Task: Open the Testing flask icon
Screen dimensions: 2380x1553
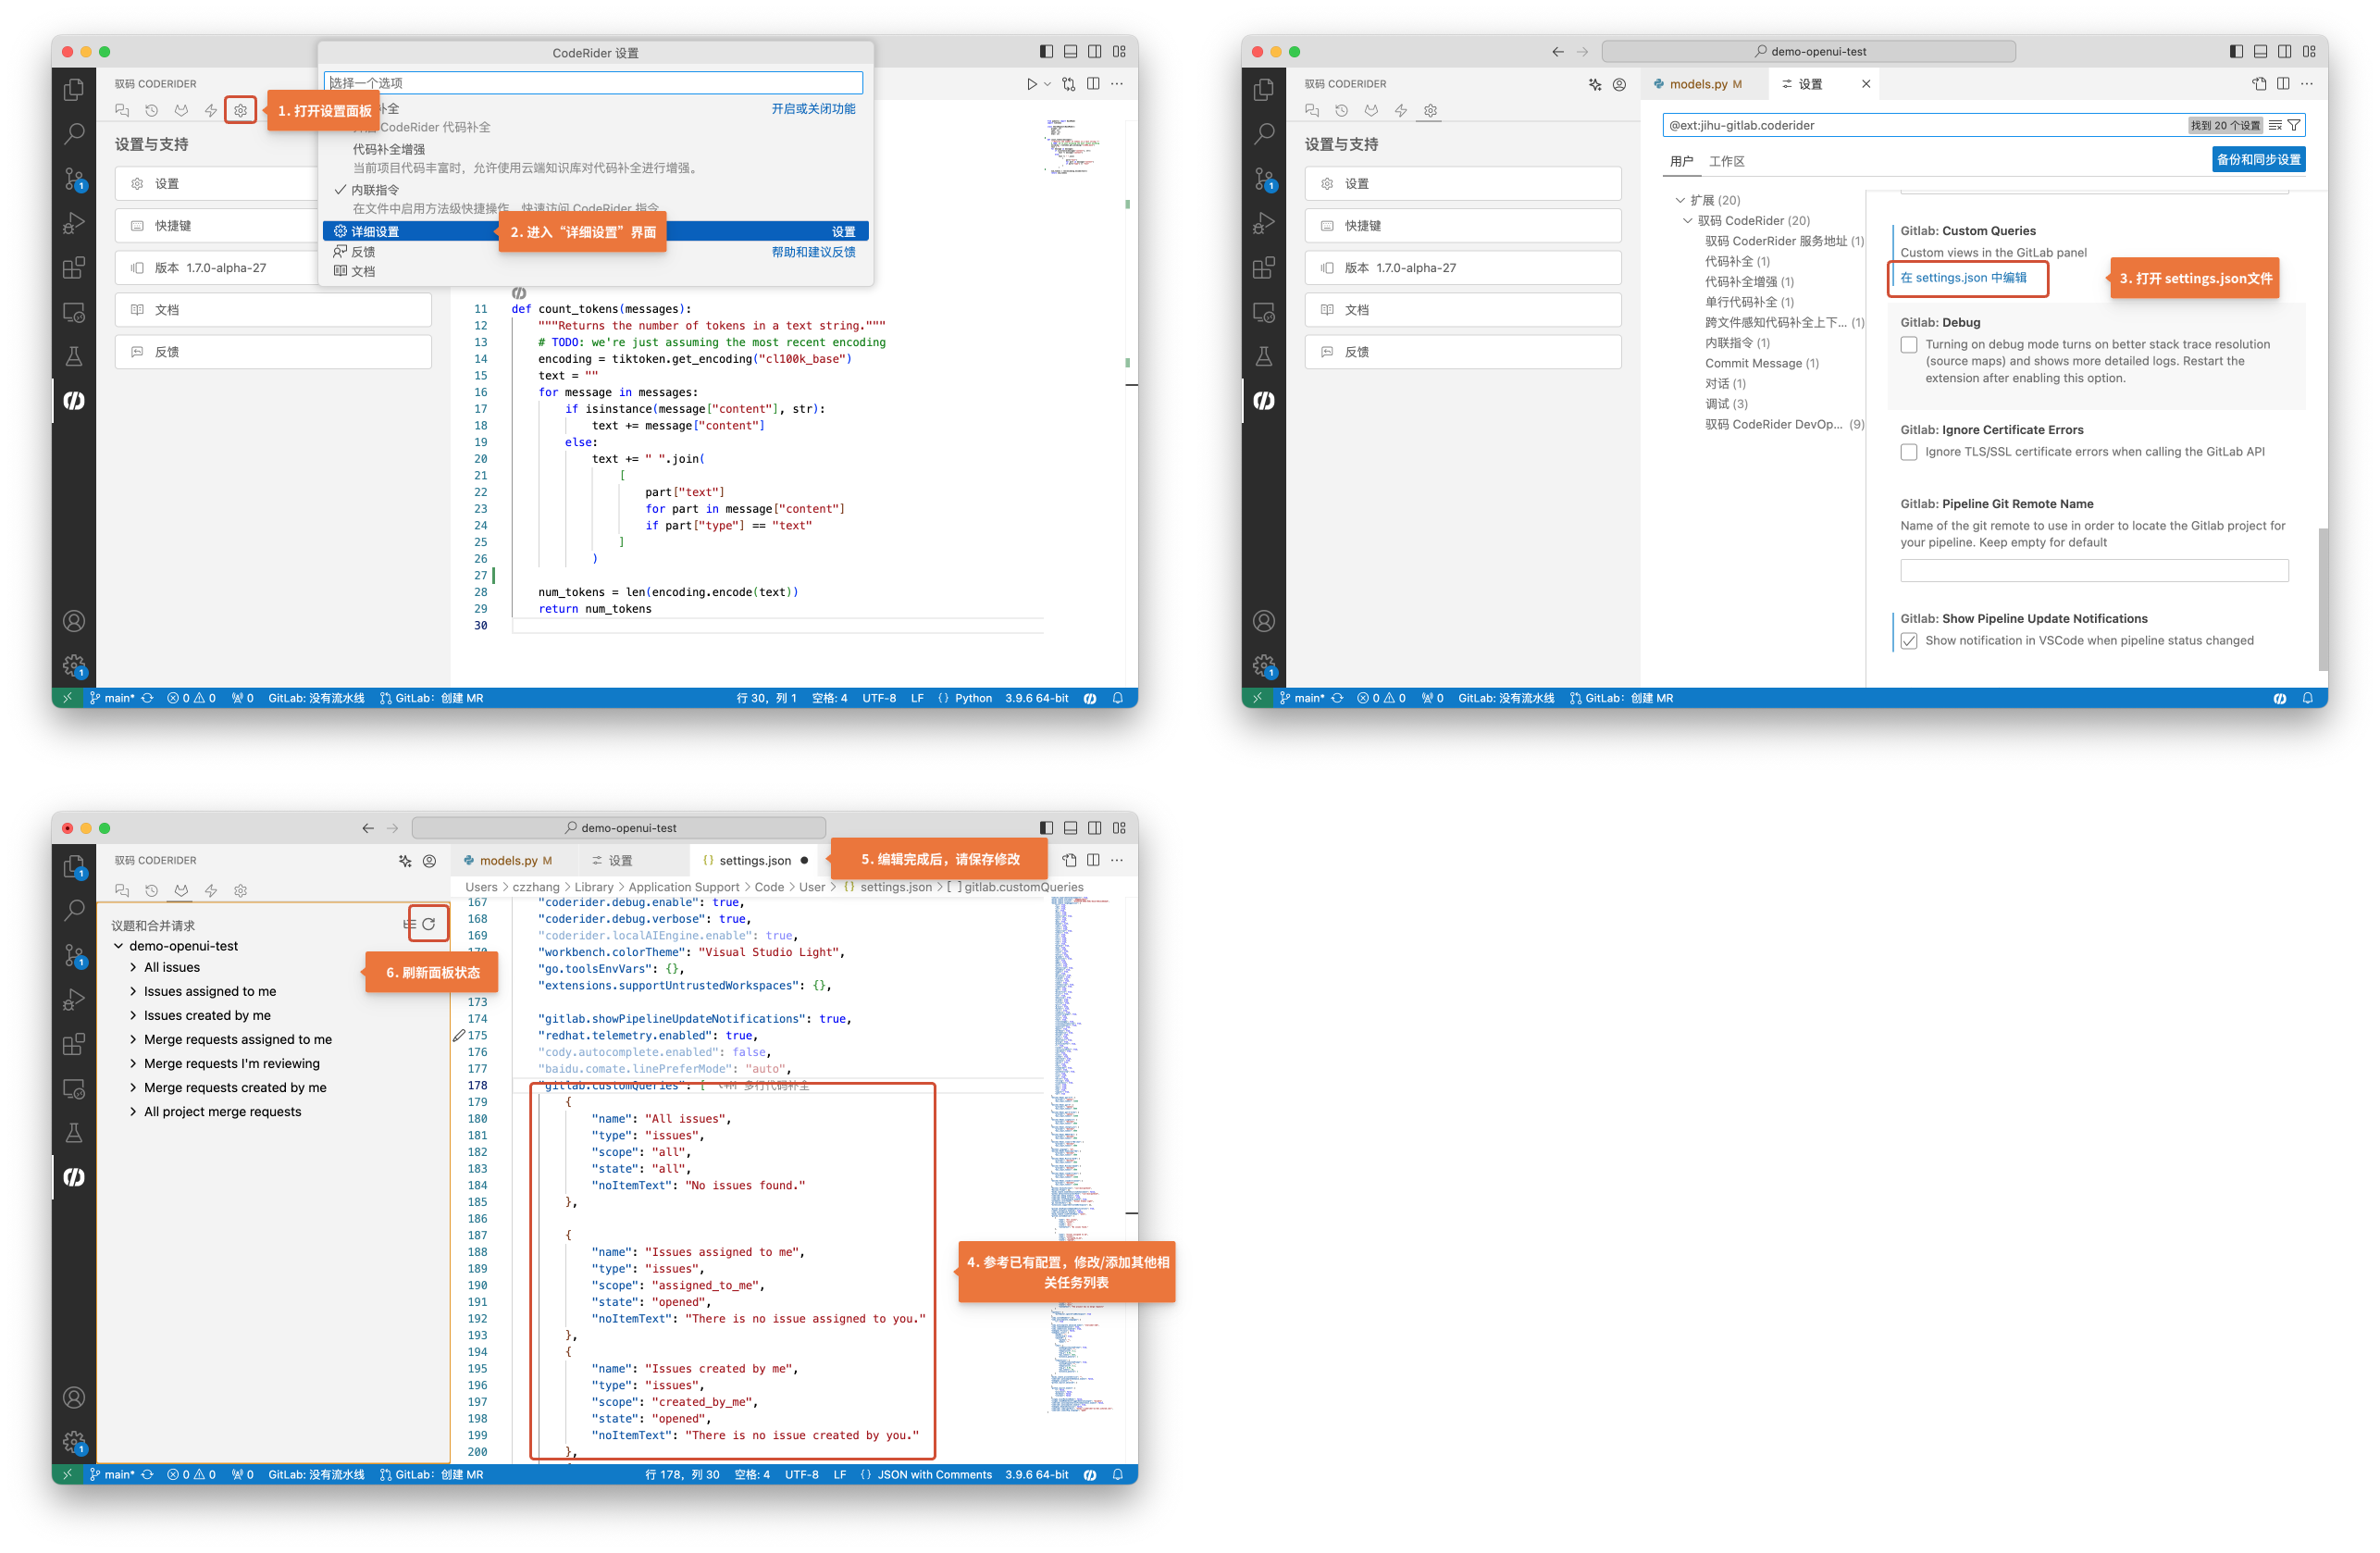Action: tap(74, 356)
